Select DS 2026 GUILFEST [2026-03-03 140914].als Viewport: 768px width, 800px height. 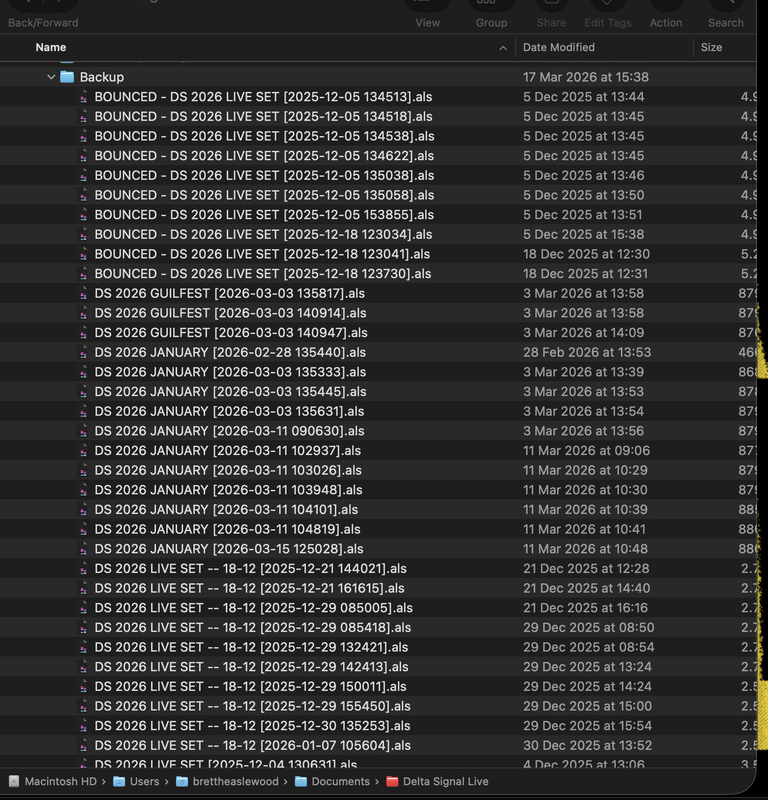point(230,313)
